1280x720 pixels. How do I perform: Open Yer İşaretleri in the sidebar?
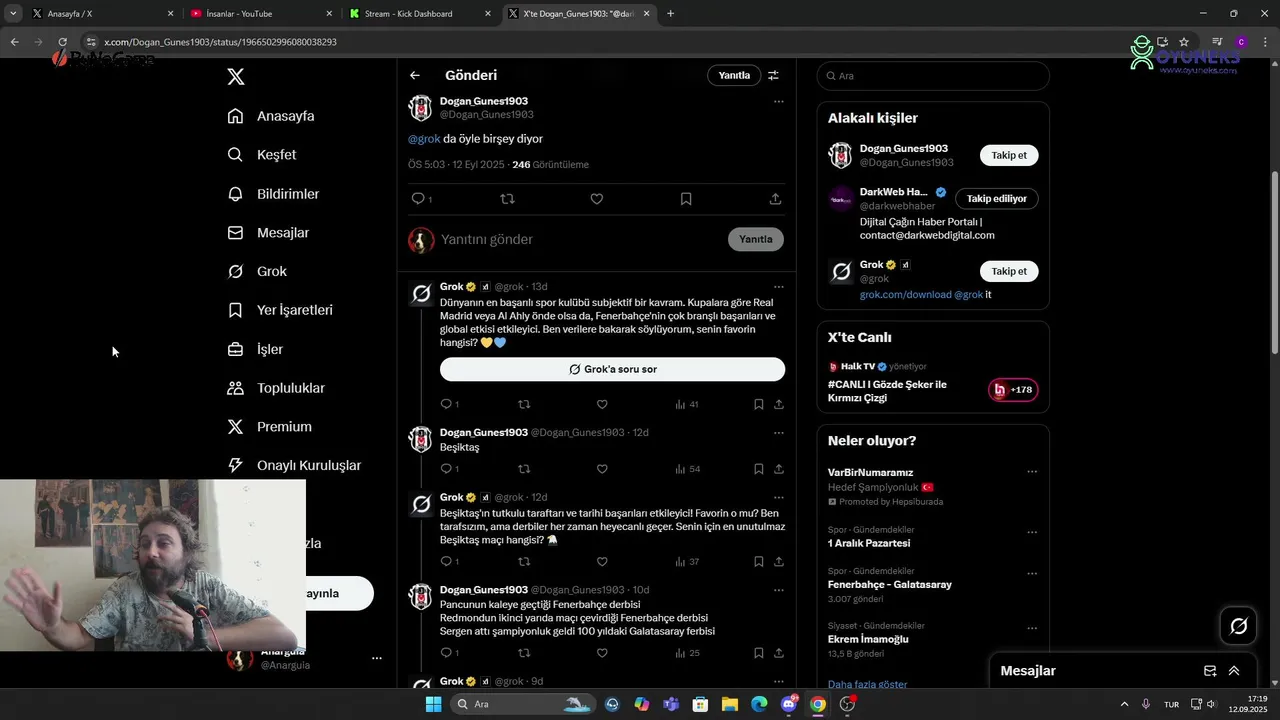pyautogui.click(x=280, y=310)
